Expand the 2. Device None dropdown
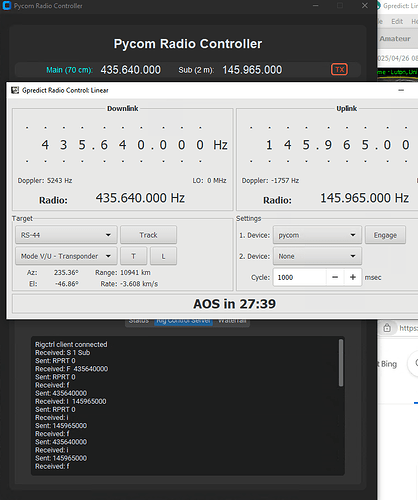418x500 pixels. pos(317,256)
